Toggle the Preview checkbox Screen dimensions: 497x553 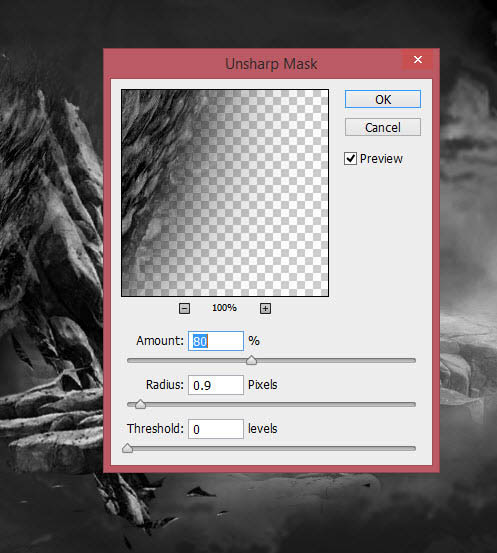point(350,159)
